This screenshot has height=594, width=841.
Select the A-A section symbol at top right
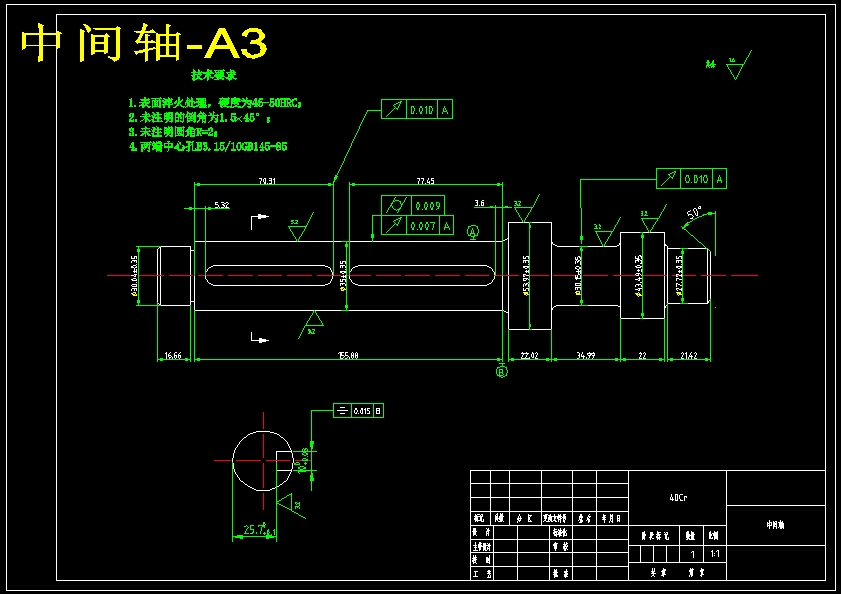[712, 63]
